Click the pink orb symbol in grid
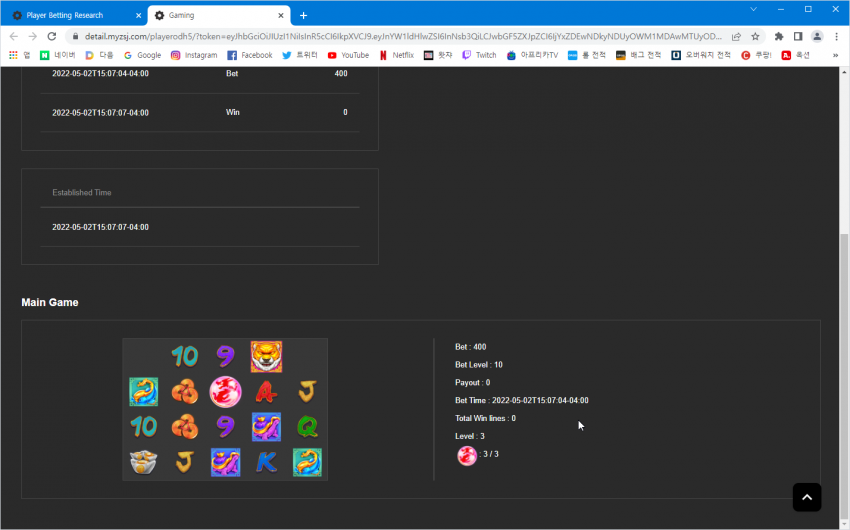 point(226,392)
